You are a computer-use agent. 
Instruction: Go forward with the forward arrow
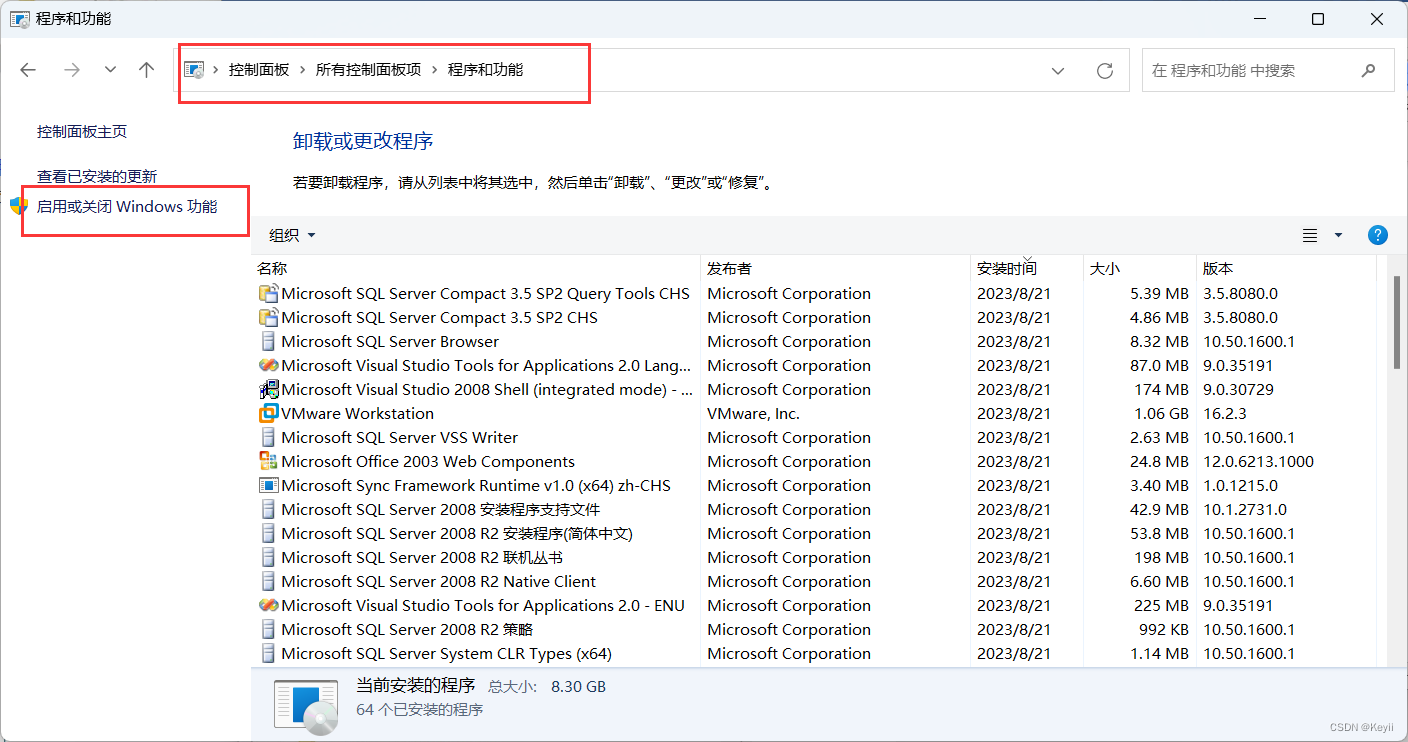coord(71,70)
